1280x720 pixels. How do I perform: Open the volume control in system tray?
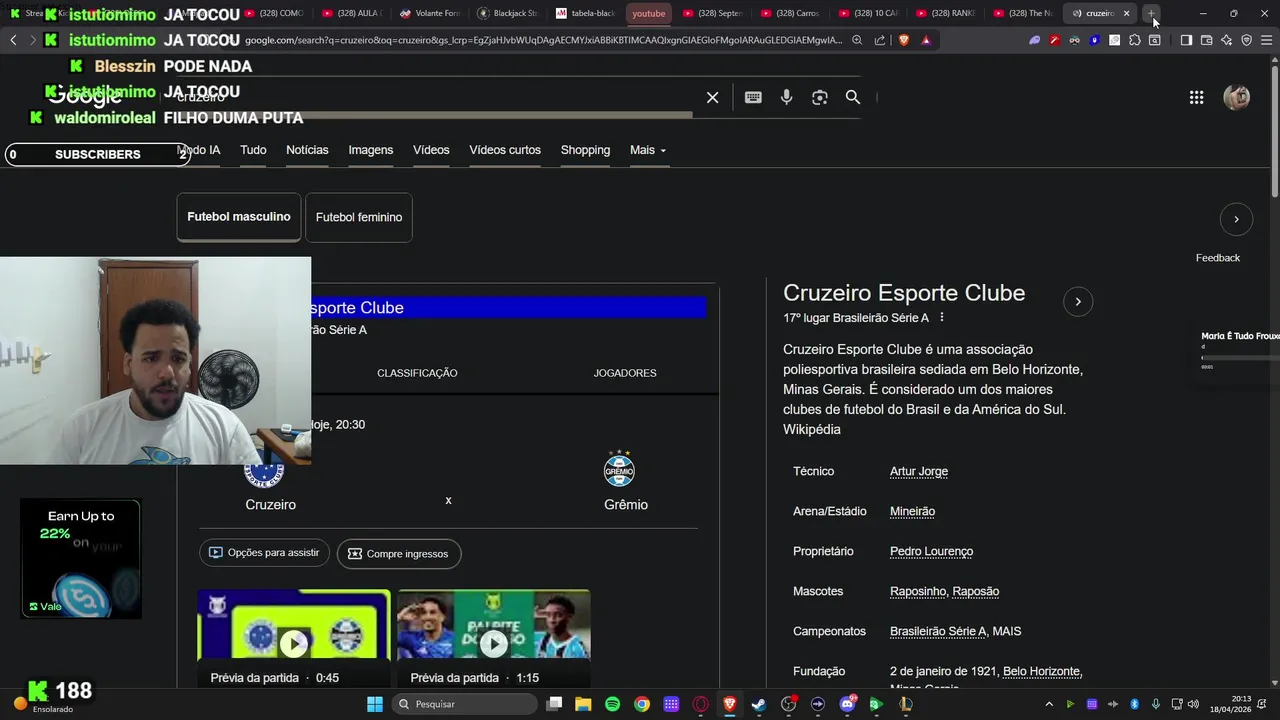1193,704
